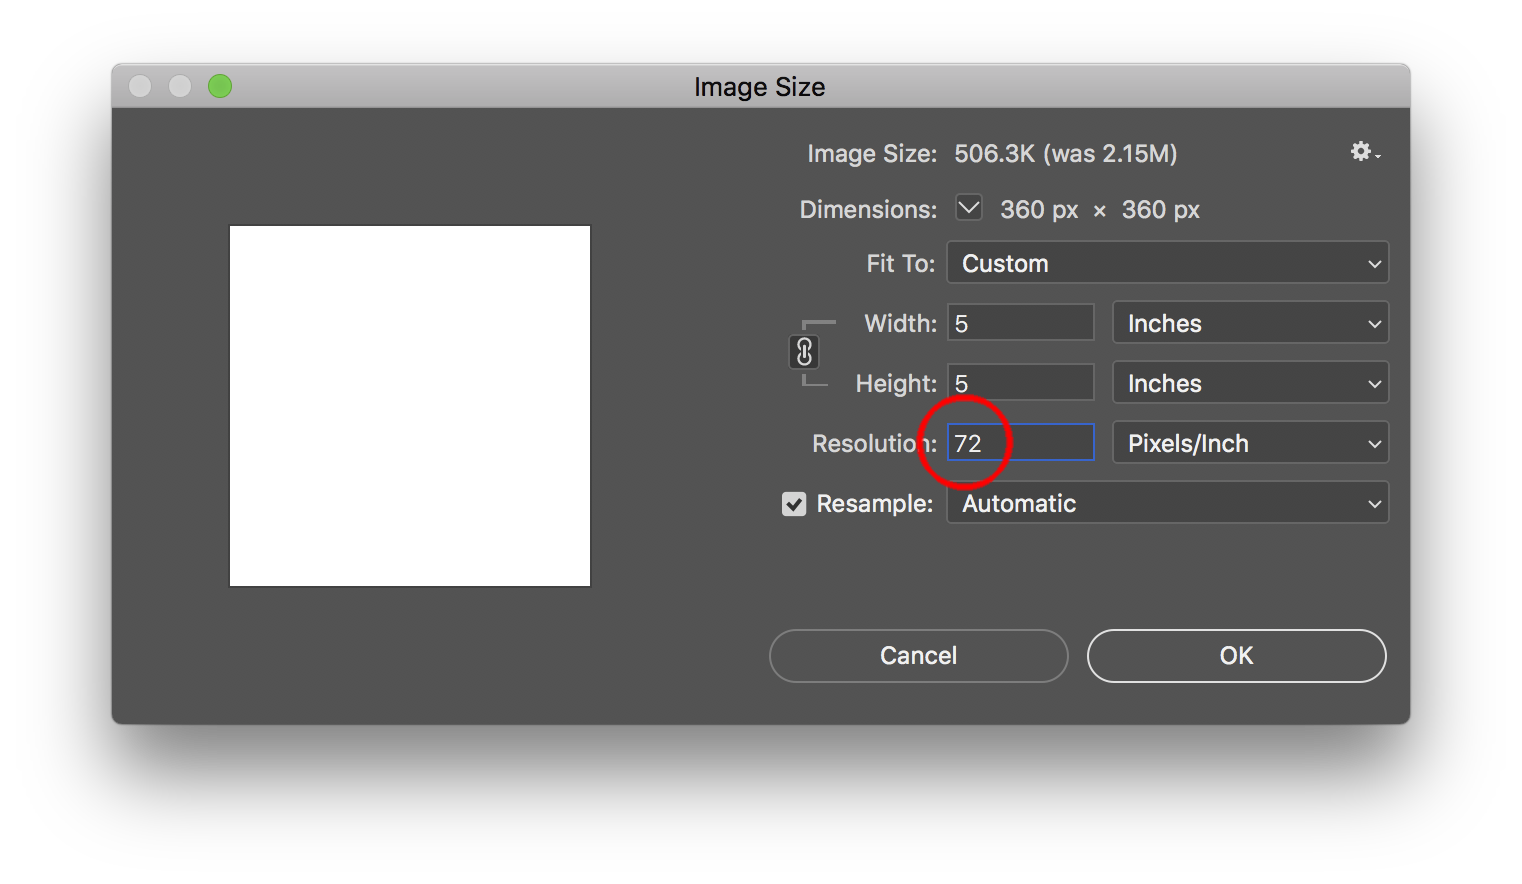The image size is (1522, 884).
Task: Open the Dimensions units chevron menu
Action: (x=968, y=208)
